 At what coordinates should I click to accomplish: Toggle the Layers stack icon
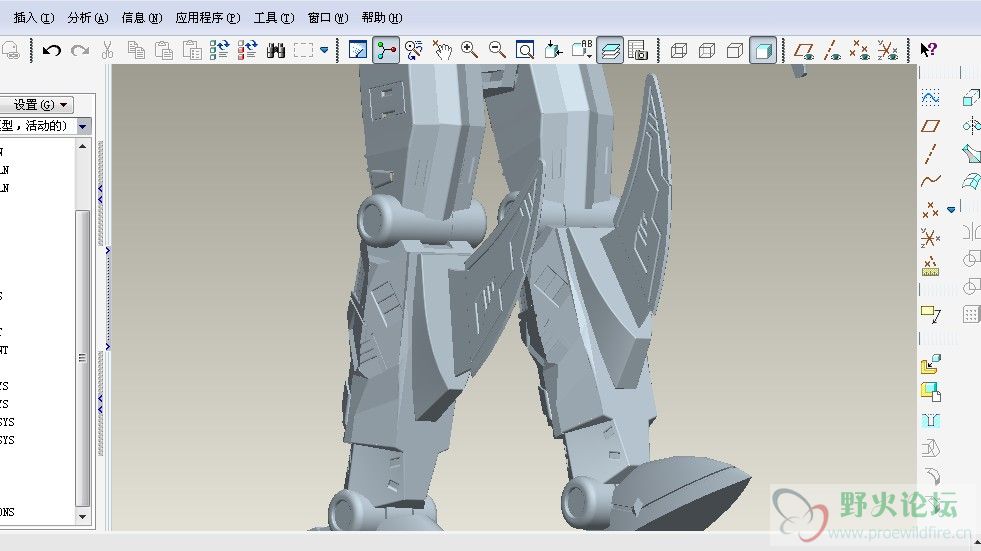[x=610, y=50]
